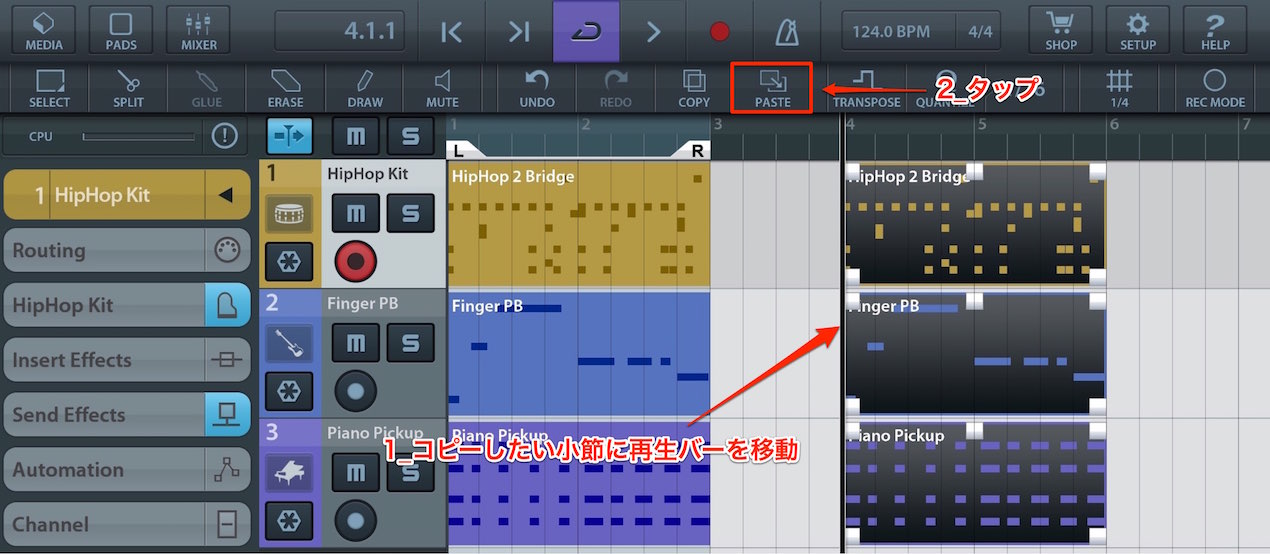Open the SHOP cart
Viewport: 1270px width, 554px height.
tap(1061, 30)
